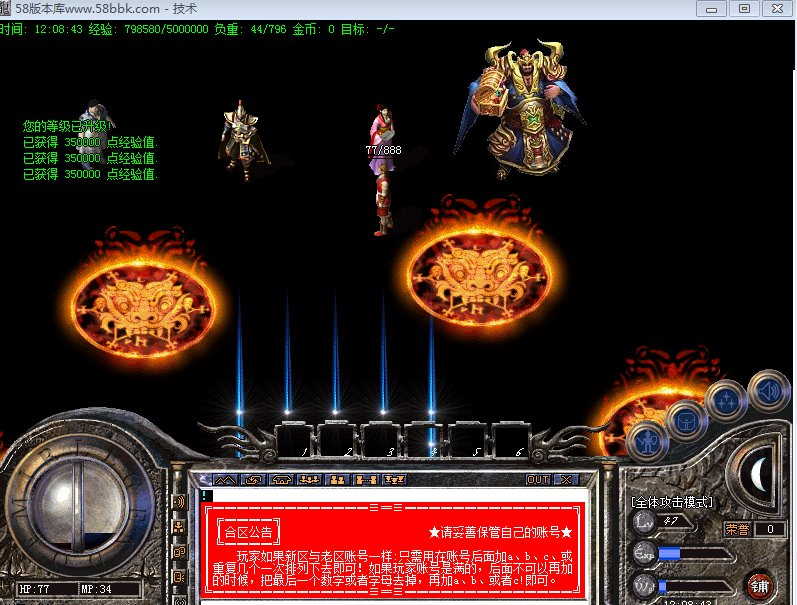
Task: Toggle the group chat icon in chat sidebar
Action: [179, 528]
